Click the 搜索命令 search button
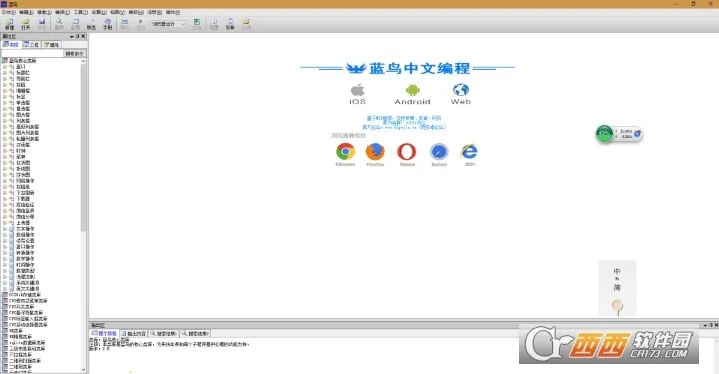 tap(74, 54)
